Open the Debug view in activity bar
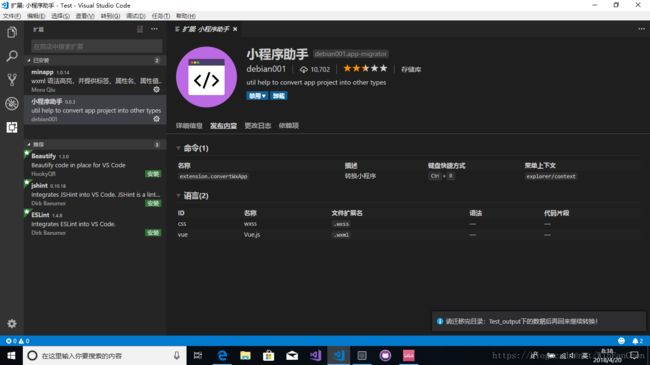Image resolution: width=650 pixels, height=365 pixels. tap(12, 104)
